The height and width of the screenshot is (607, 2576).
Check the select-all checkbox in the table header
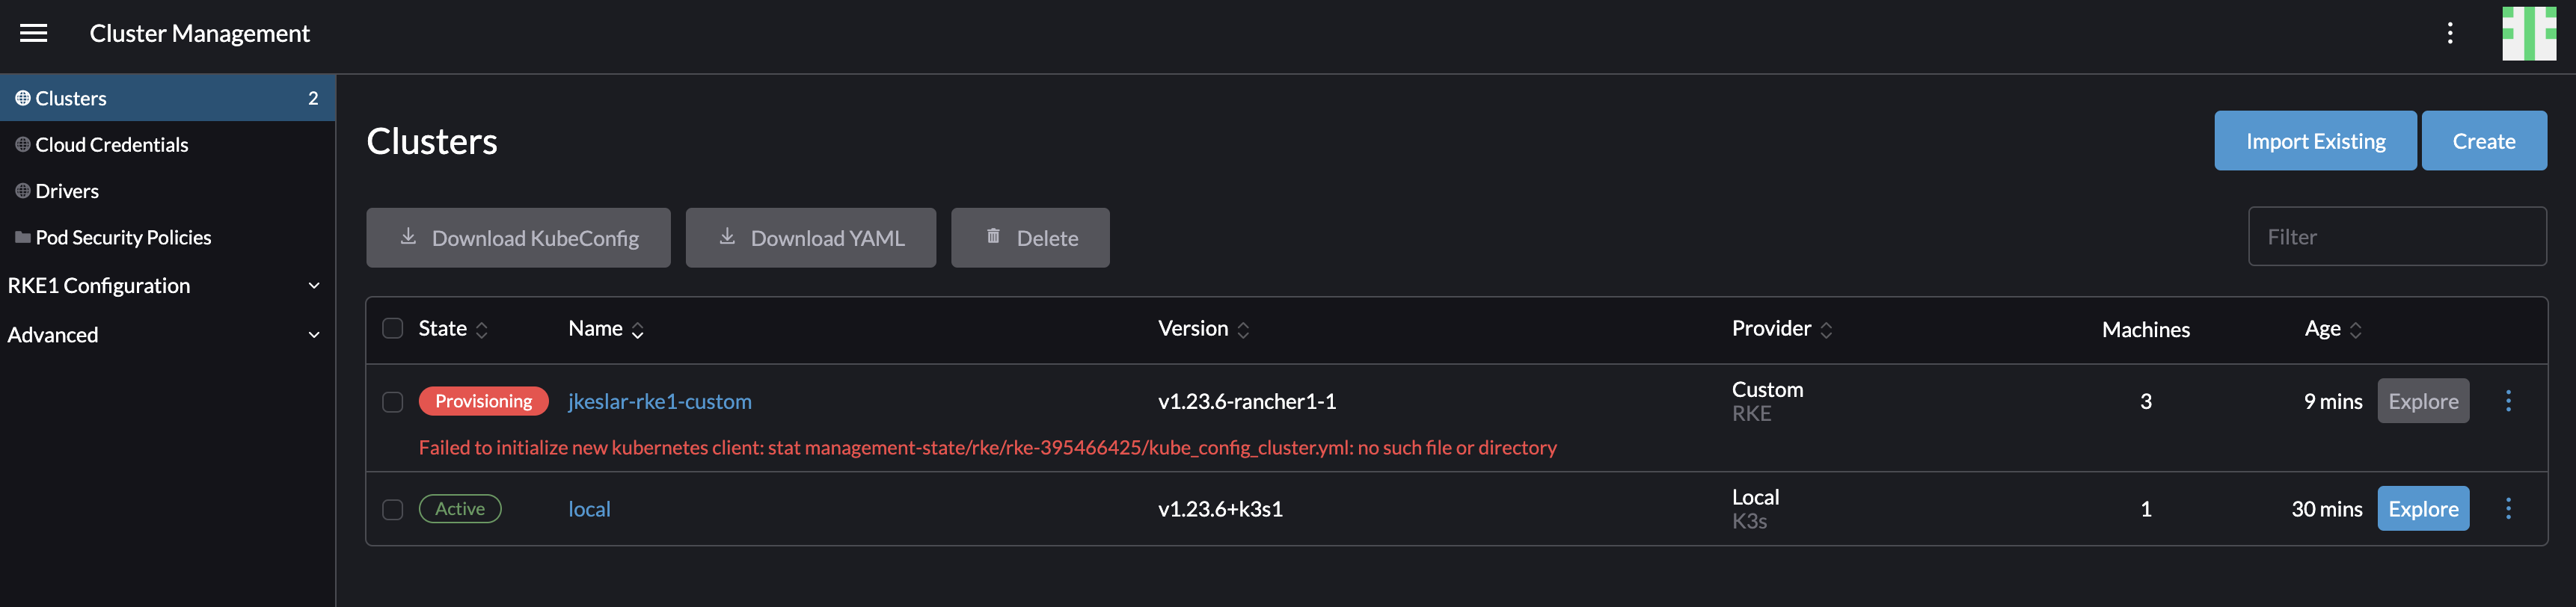392,328
